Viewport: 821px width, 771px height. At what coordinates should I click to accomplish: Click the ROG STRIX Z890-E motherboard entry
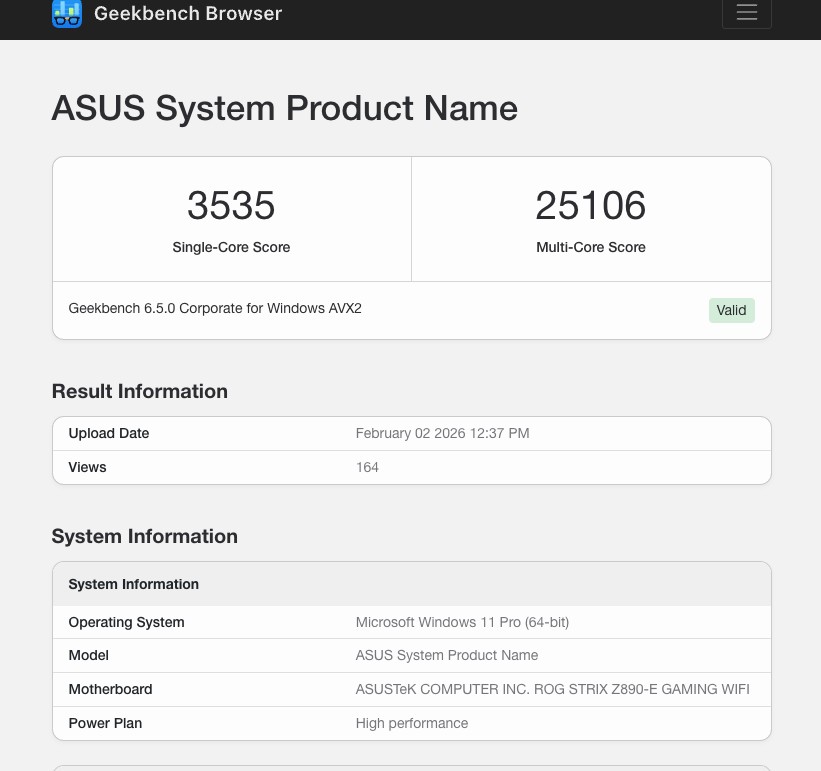552,689
